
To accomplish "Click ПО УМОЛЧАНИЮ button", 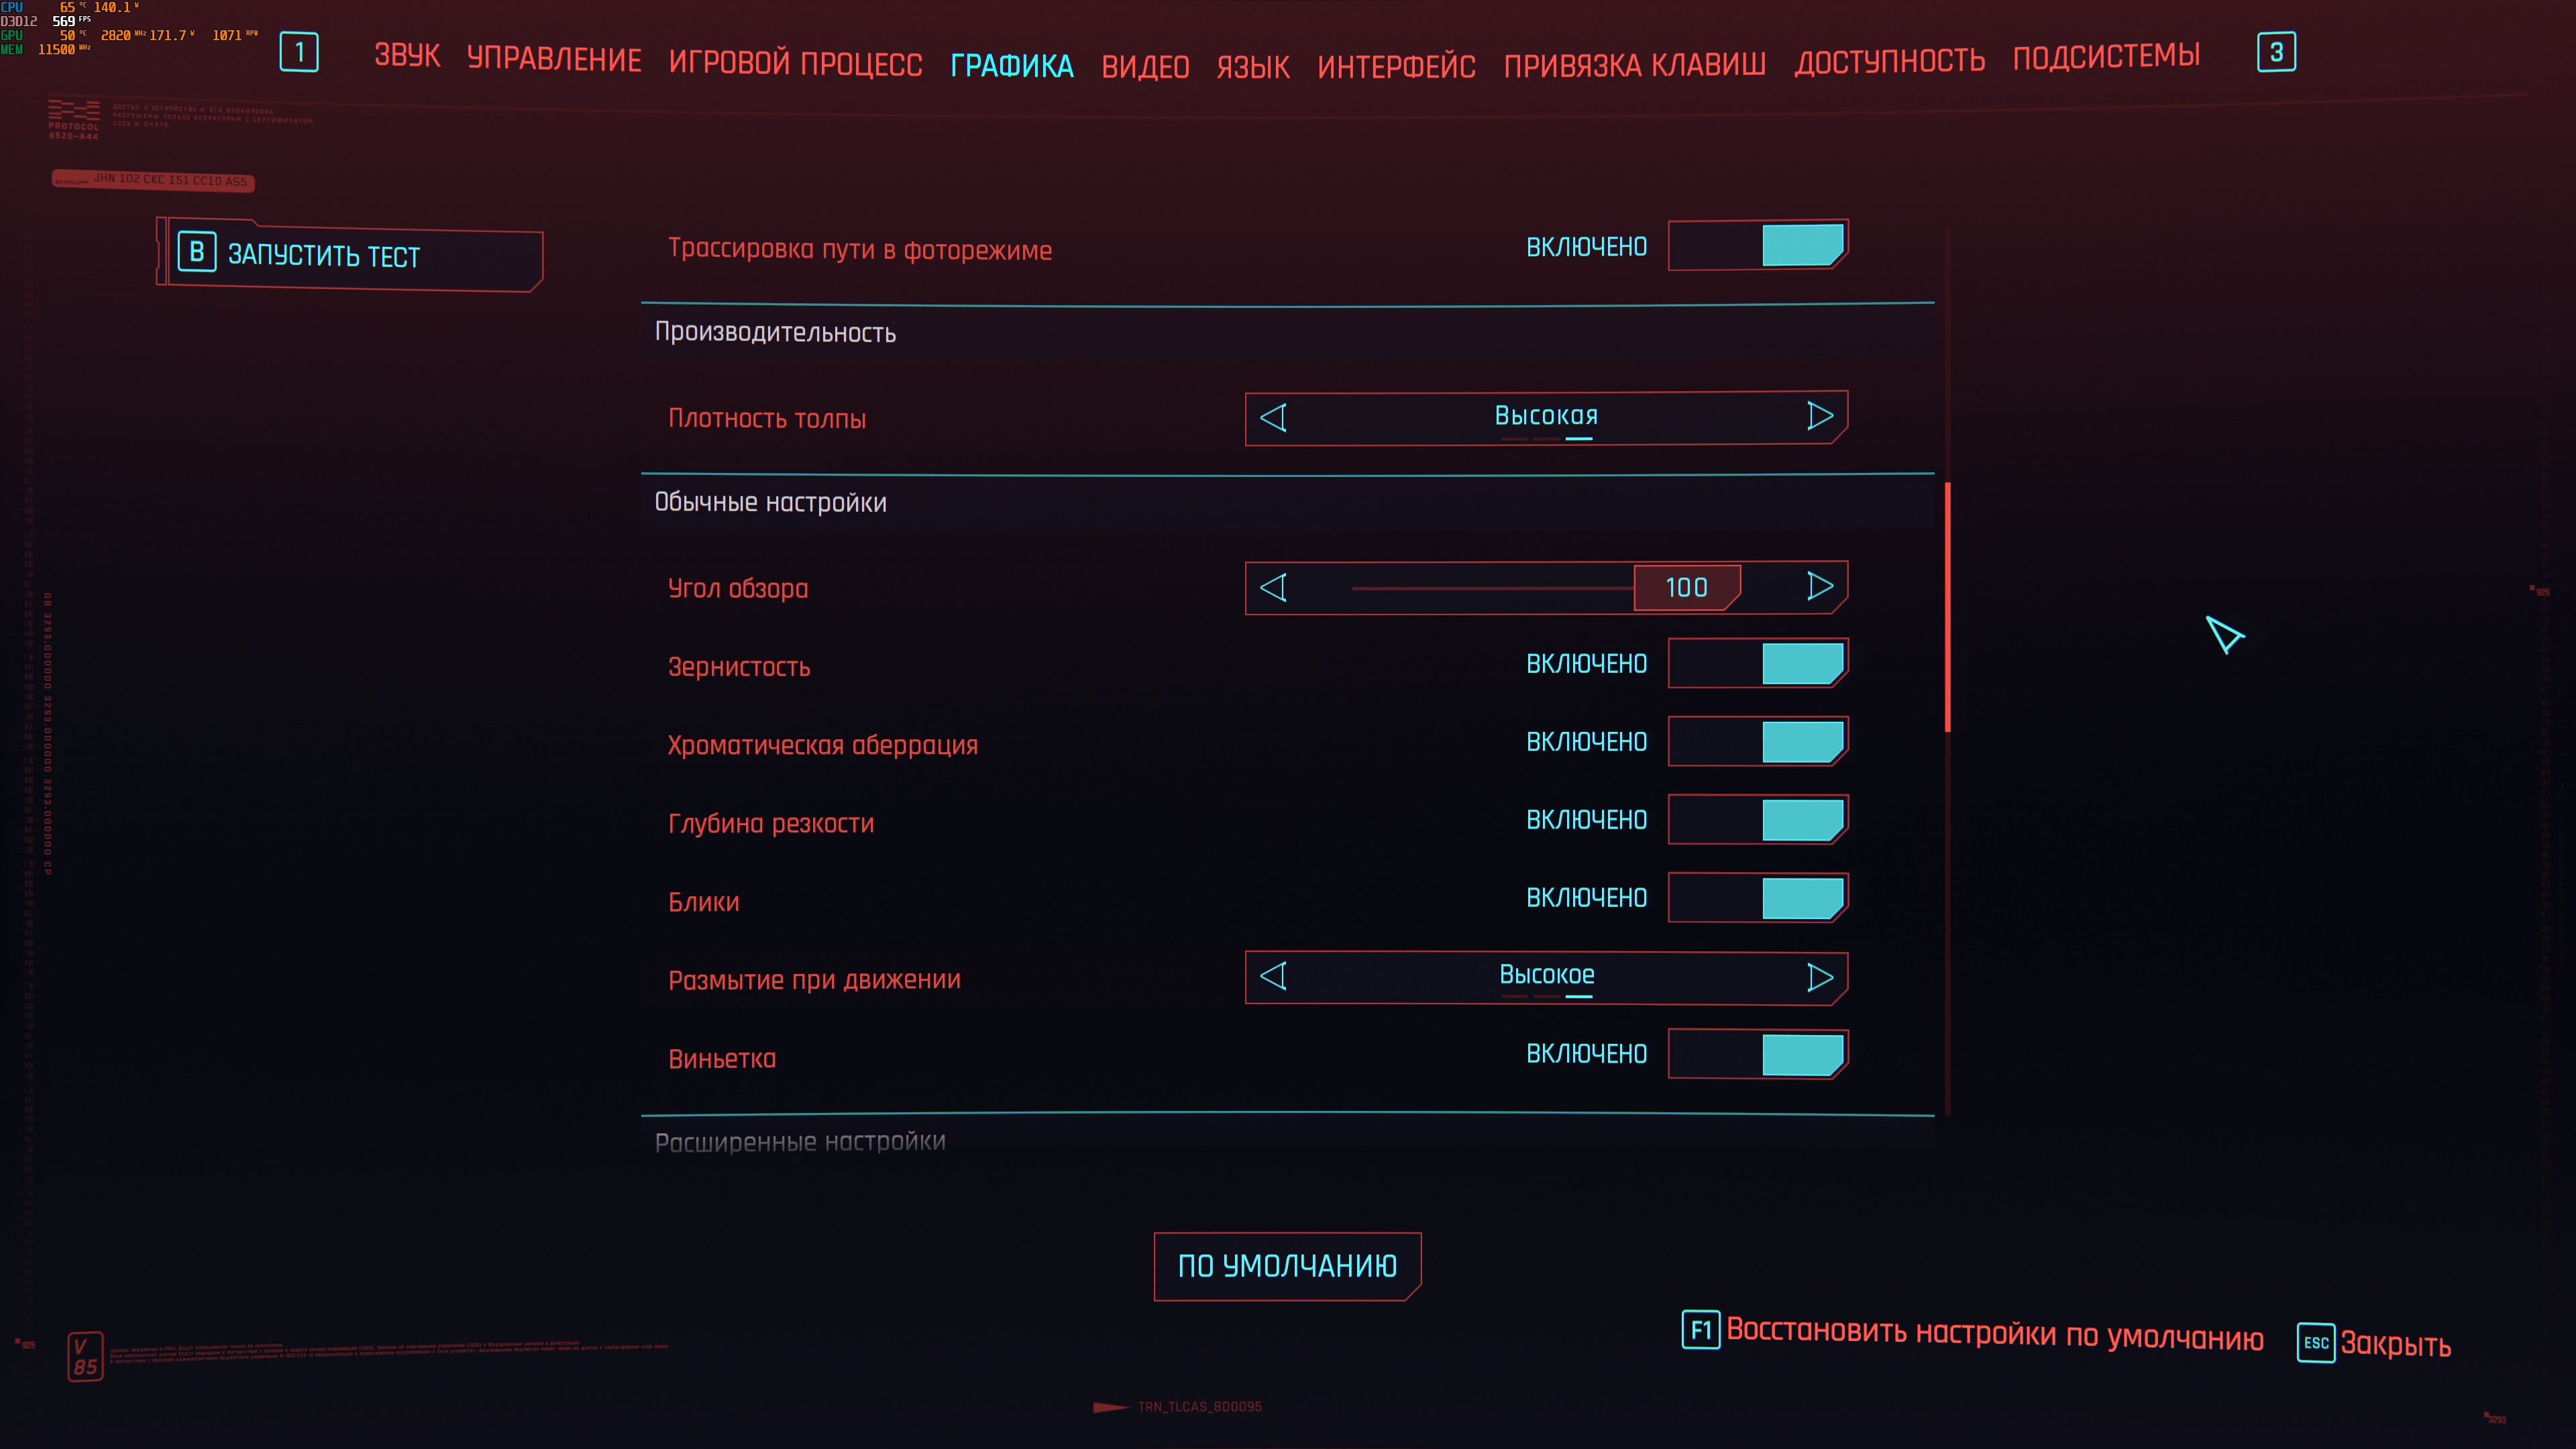I will pos(1287,1266).
